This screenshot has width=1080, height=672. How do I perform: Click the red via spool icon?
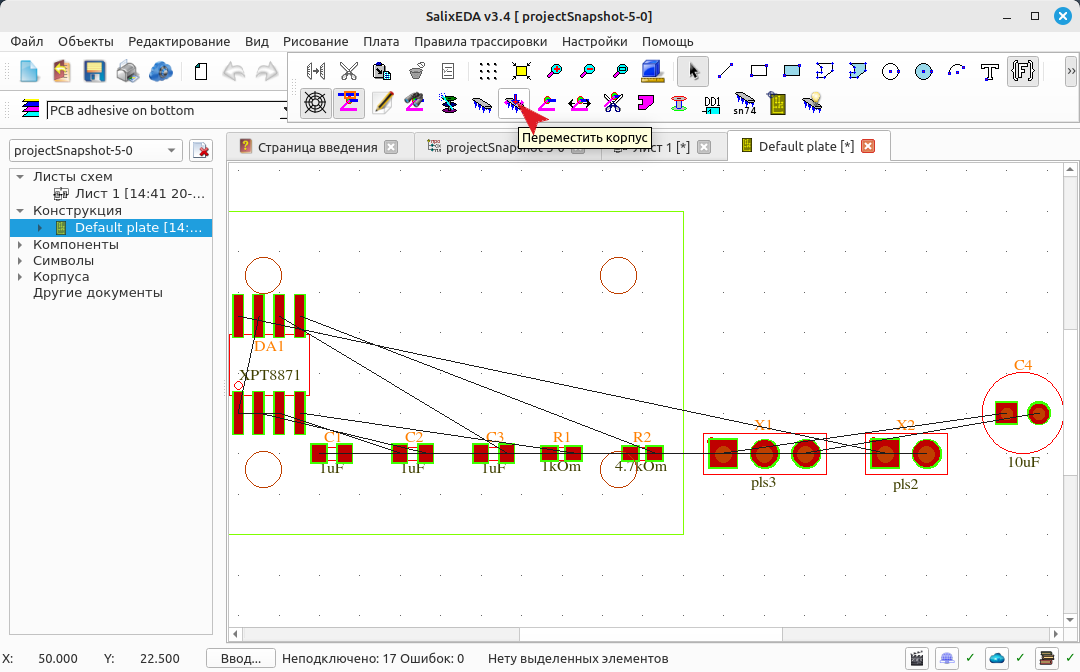pyautogui.click(x=678, y=104)
